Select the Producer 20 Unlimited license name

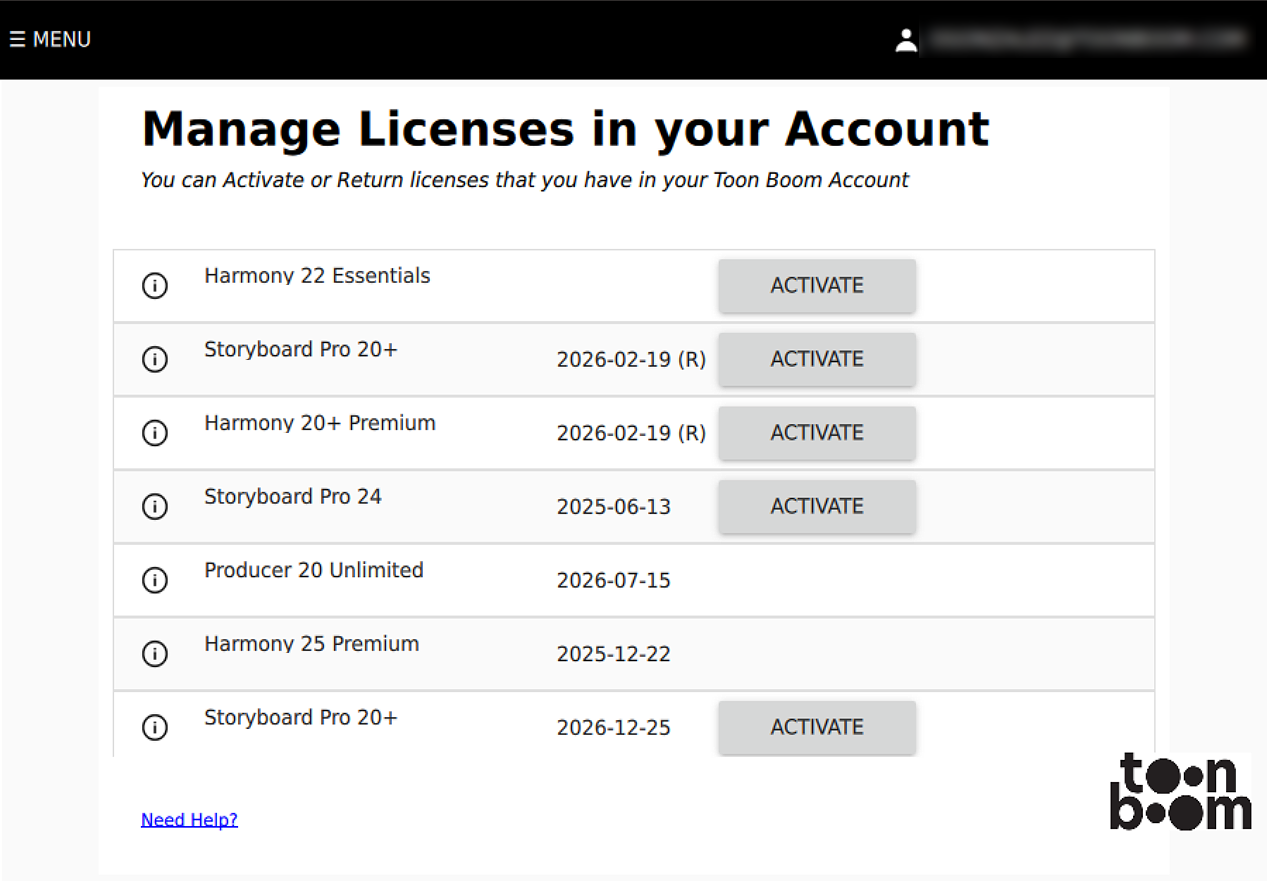click(x=314, y=570)
